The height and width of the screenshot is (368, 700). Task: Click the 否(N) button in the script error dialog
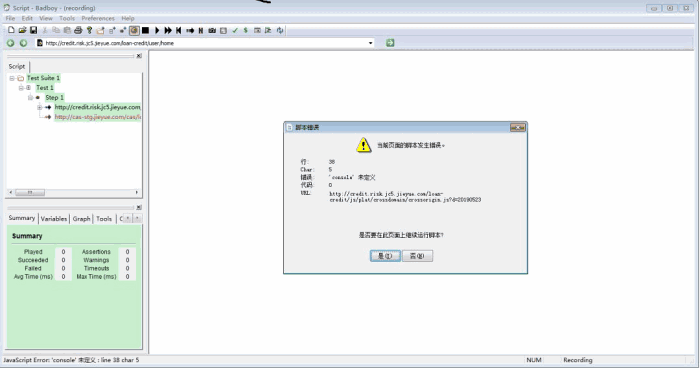click(417, 256)
